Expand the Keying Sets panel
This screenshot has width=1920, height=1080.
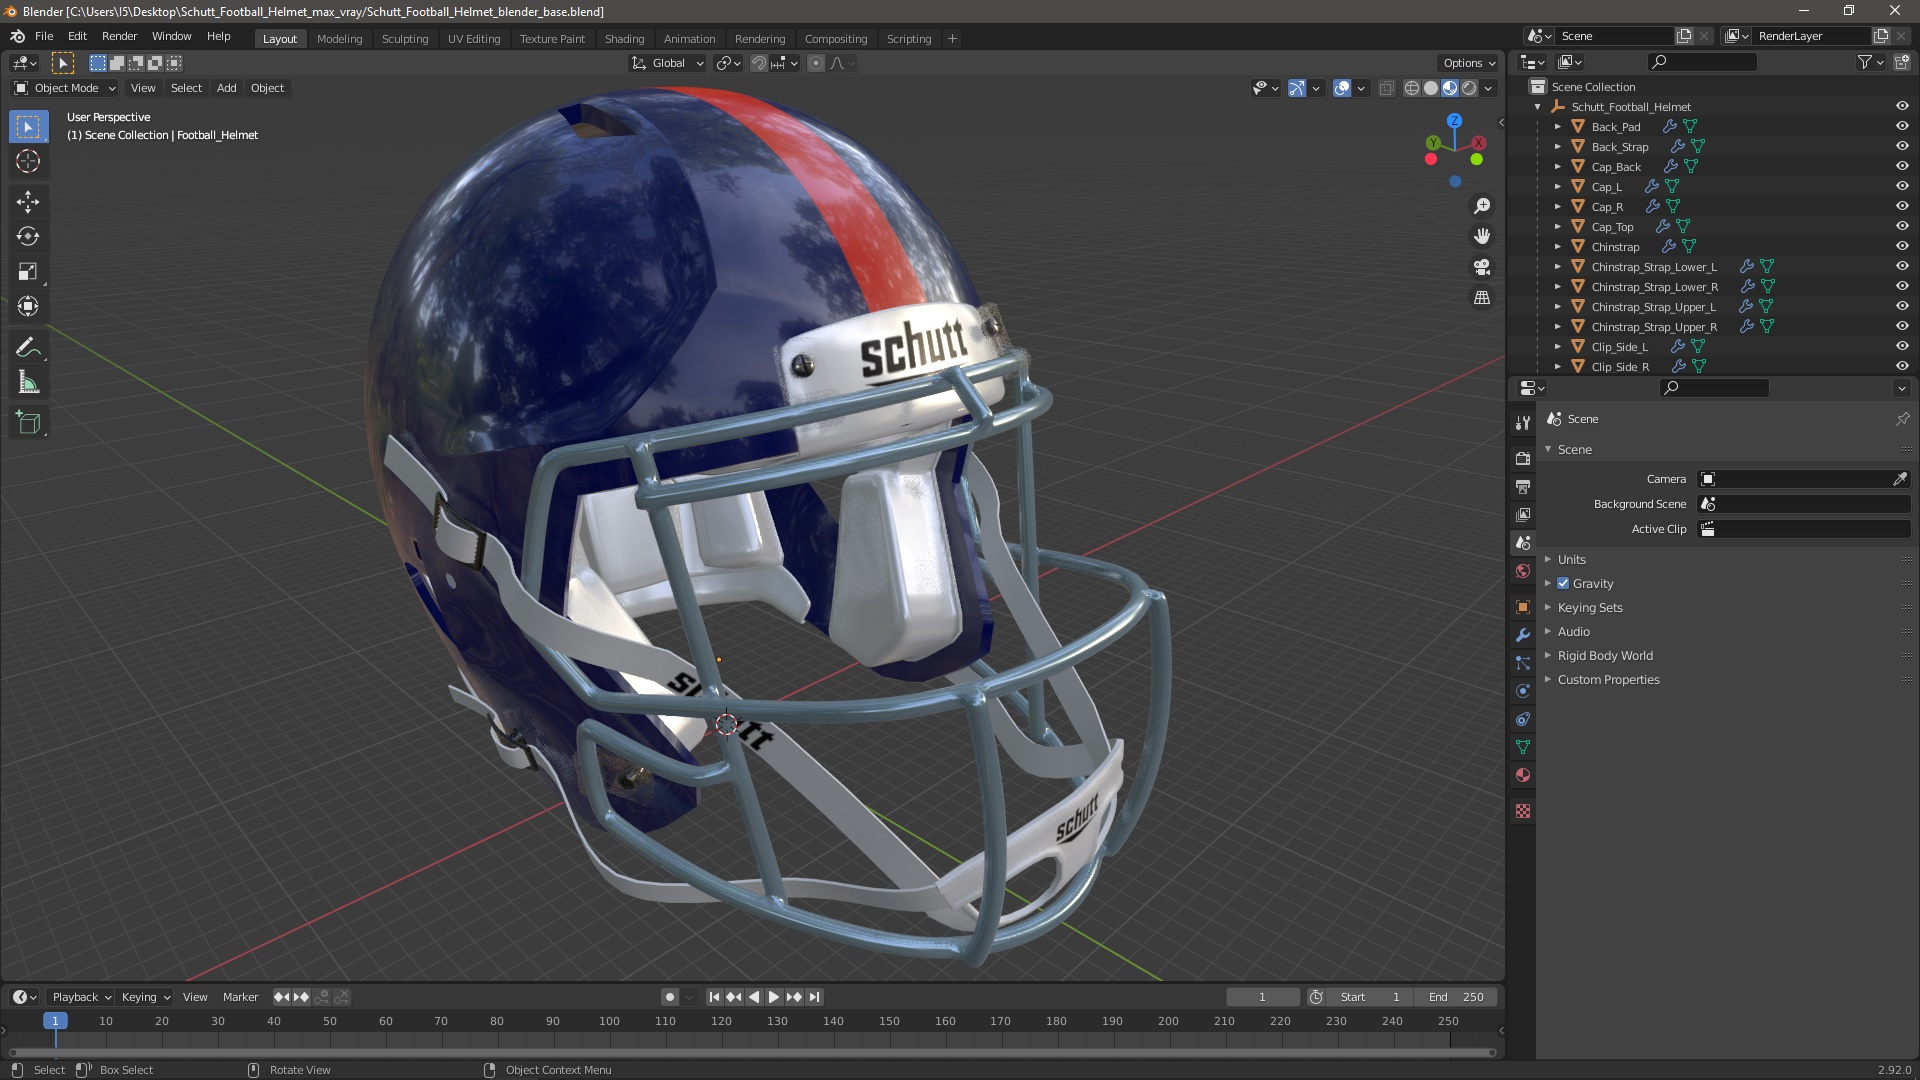point(1590,607)
